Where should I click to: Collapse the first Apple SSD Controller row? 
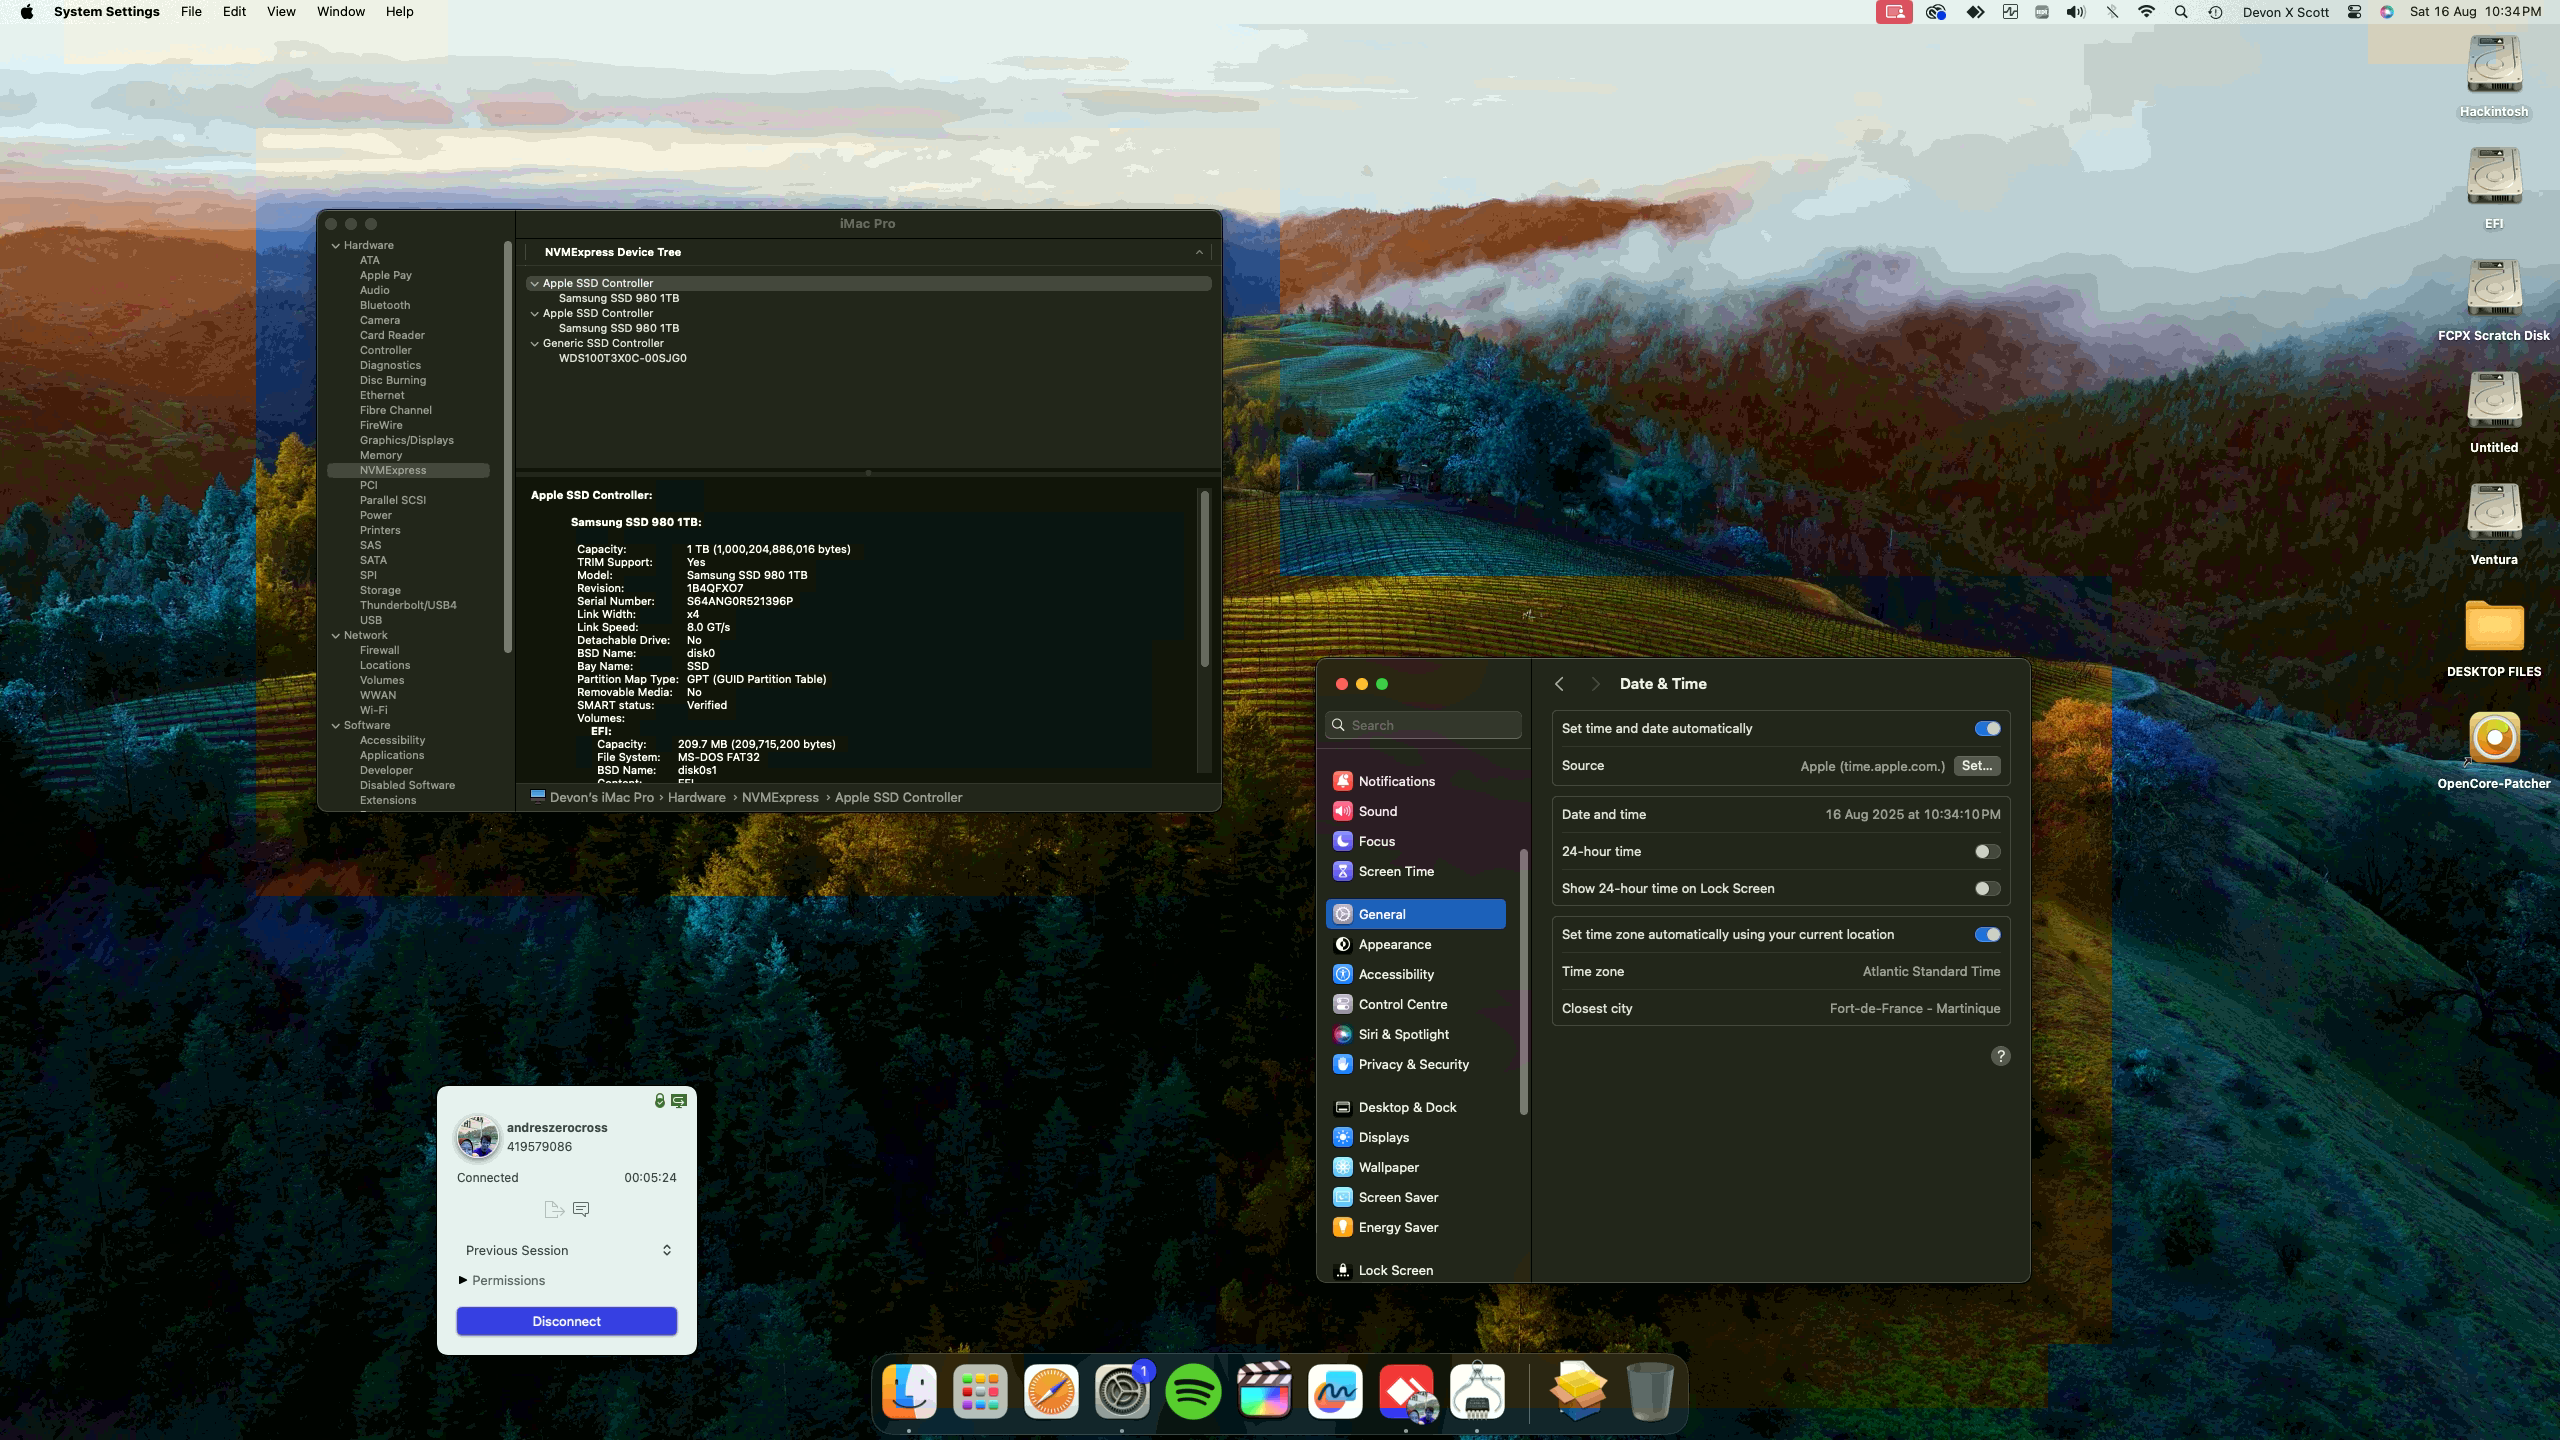pyautogui.click(x=534, y=283)
